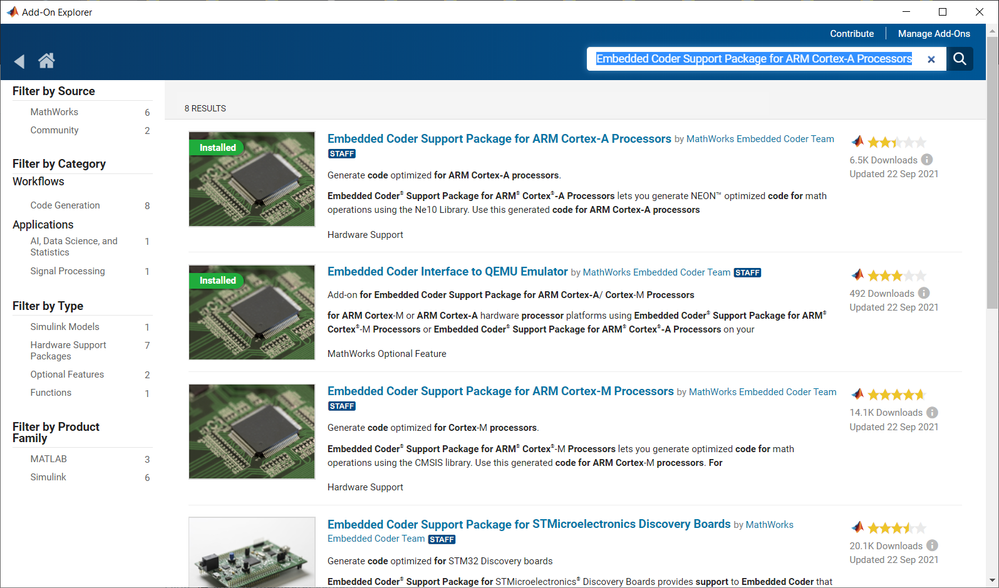The image size is (999, 588).
Task: Filter results by MathWorks source
Action: point(54,111)
